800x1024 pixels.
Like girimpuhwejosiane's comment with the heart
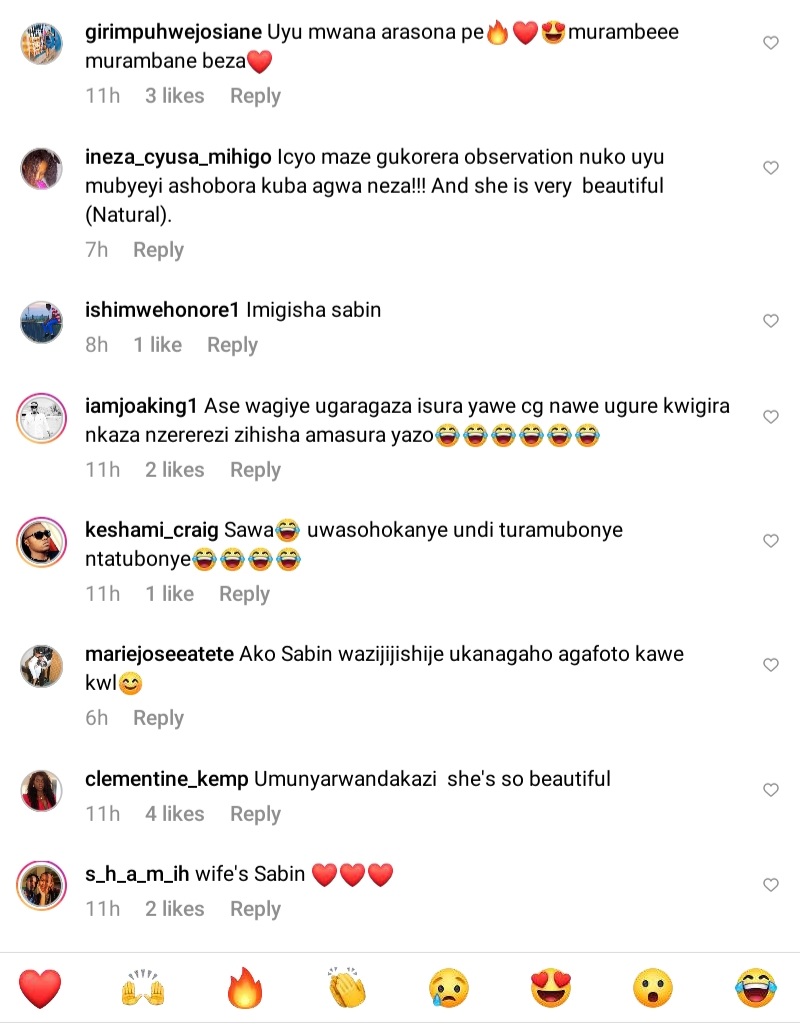click(771, 43)
